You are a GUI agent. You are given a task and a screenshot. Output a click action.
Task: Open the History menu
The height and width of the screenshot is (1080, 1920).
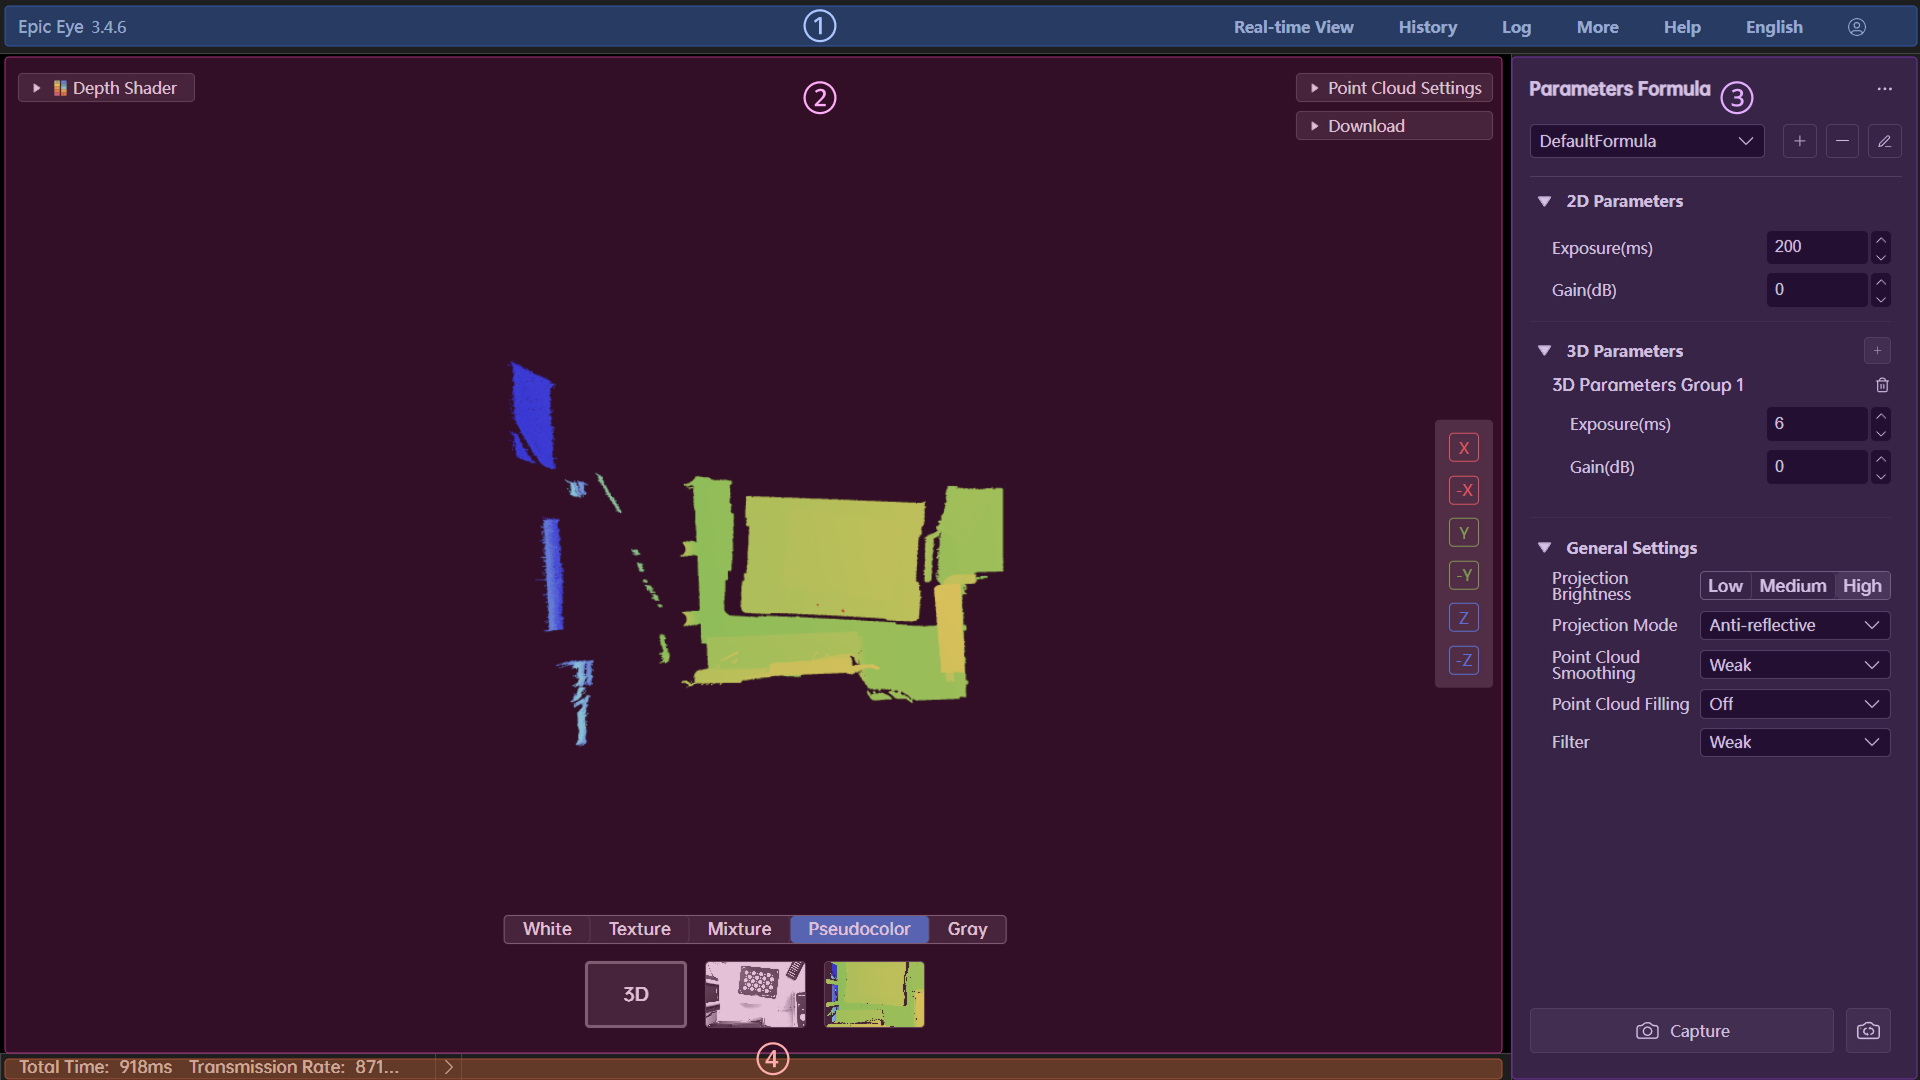coord(1427,27)
